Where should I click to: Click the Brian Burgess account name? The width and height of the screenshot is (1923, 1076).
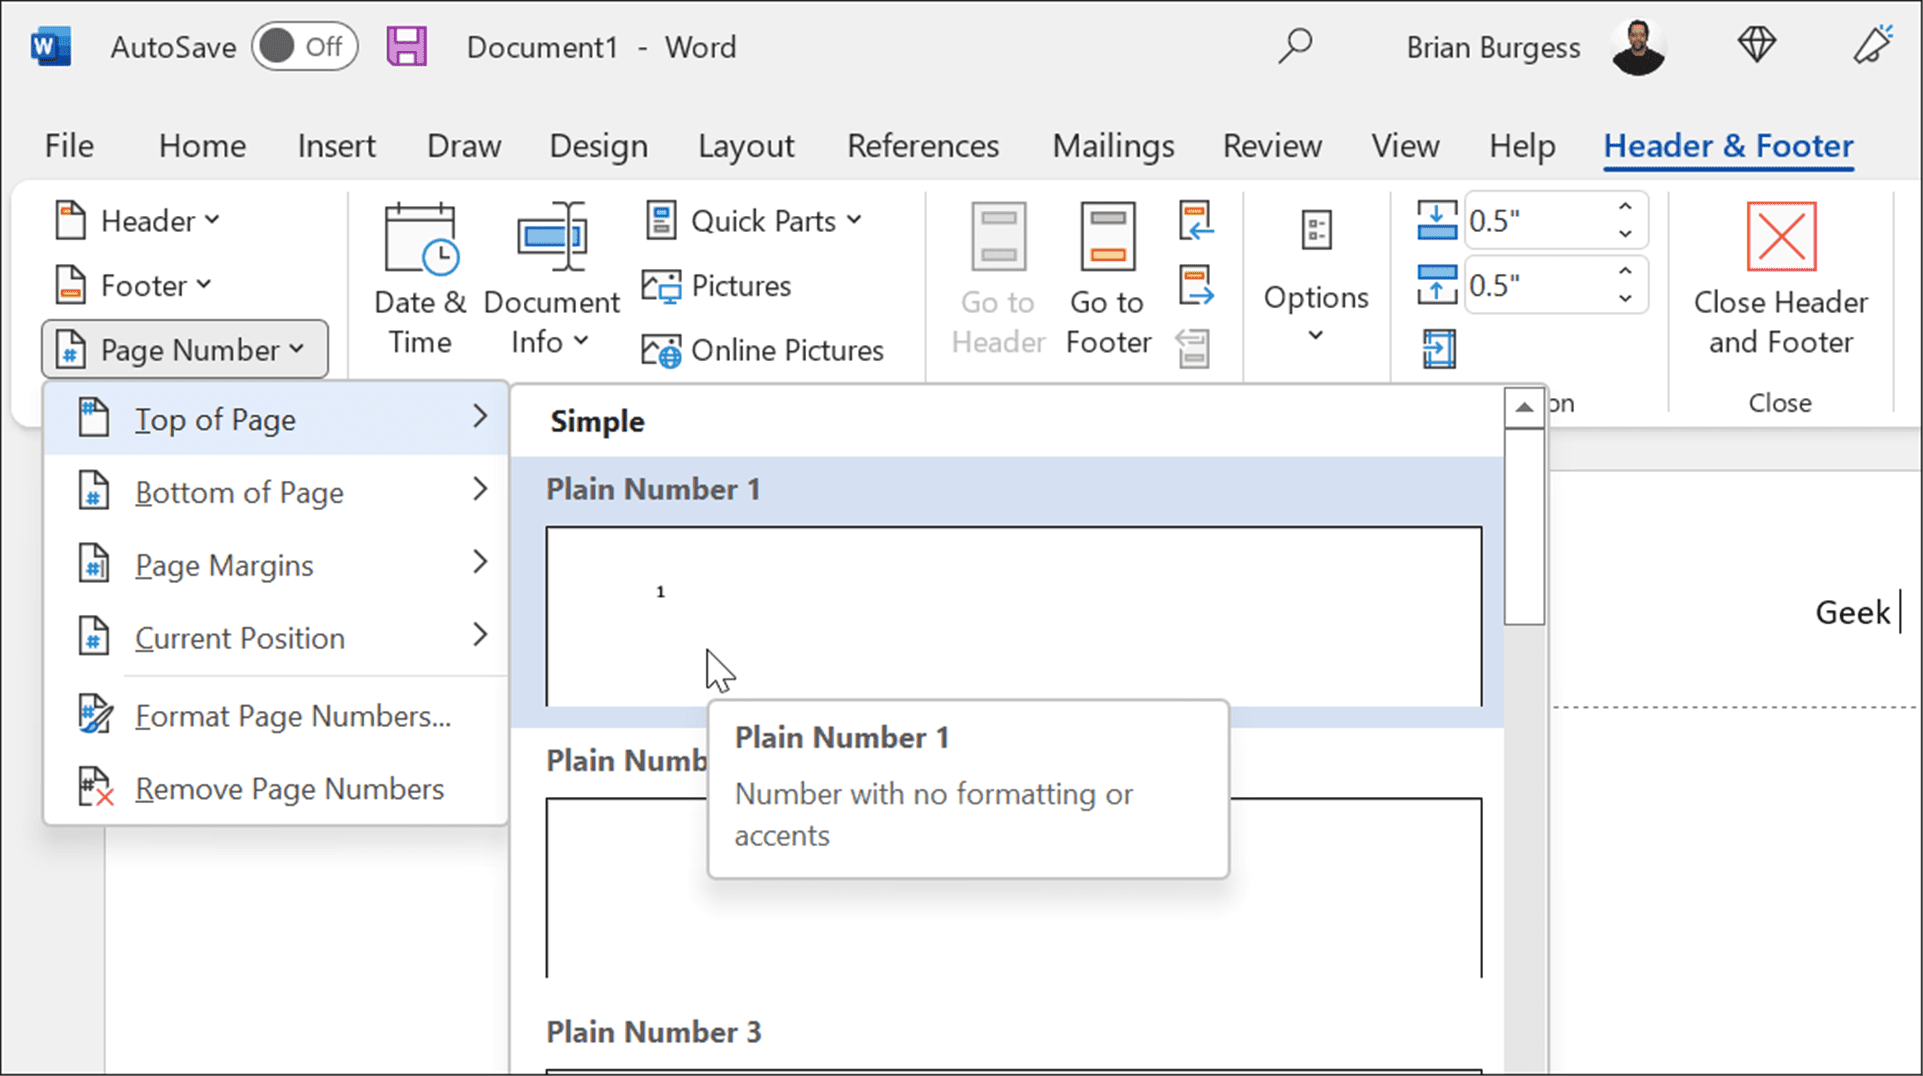tap(1492, 46)
